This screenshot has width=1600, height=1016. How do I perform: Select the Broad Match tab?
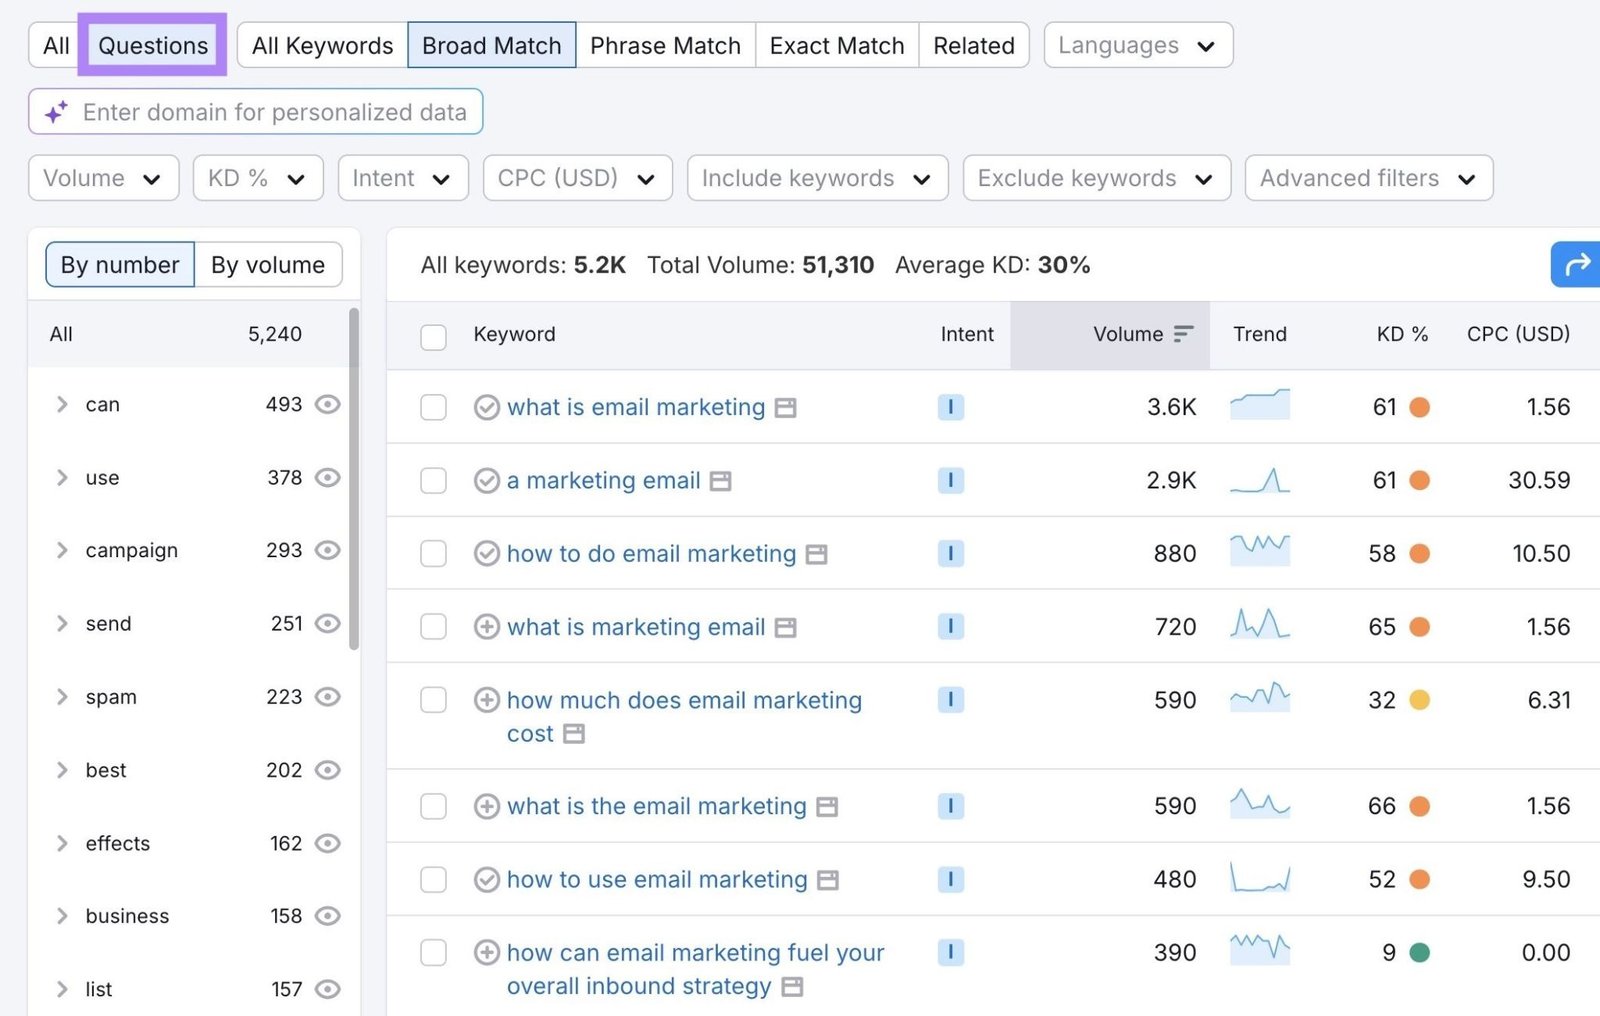click(x=492, y=45)
